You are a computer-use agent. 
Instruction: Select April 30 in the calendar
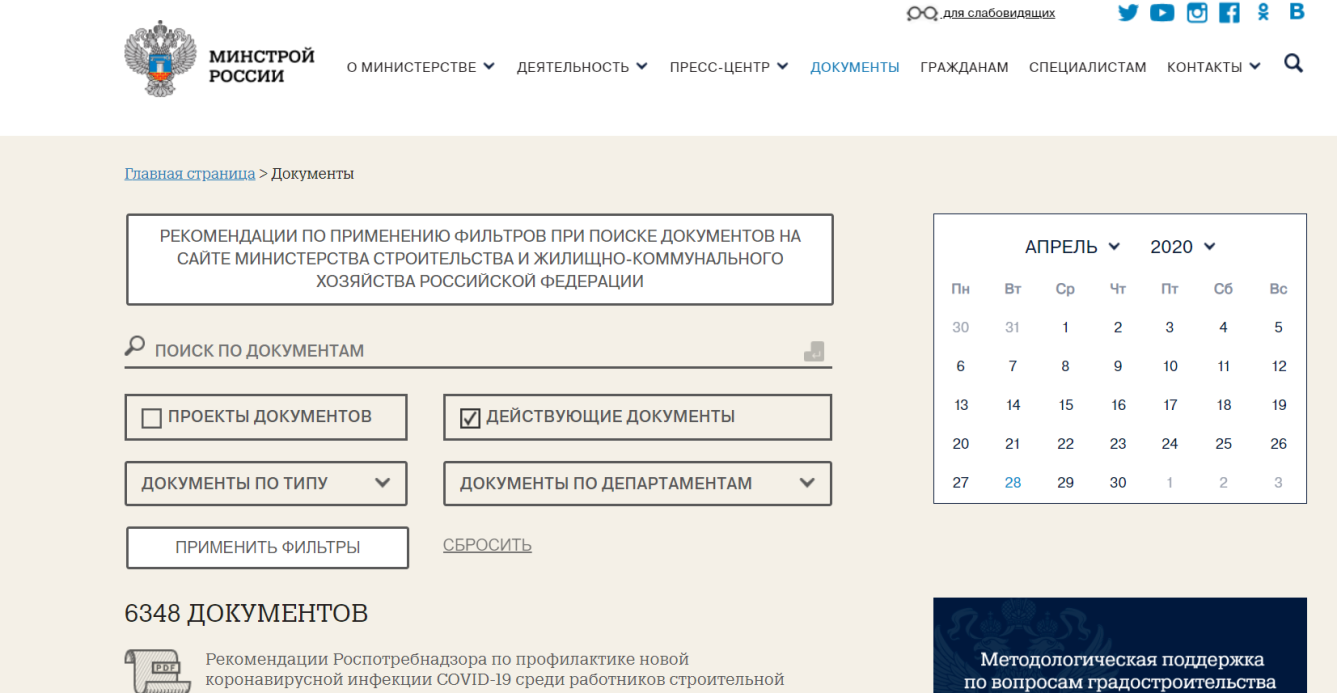[1118, 482]
